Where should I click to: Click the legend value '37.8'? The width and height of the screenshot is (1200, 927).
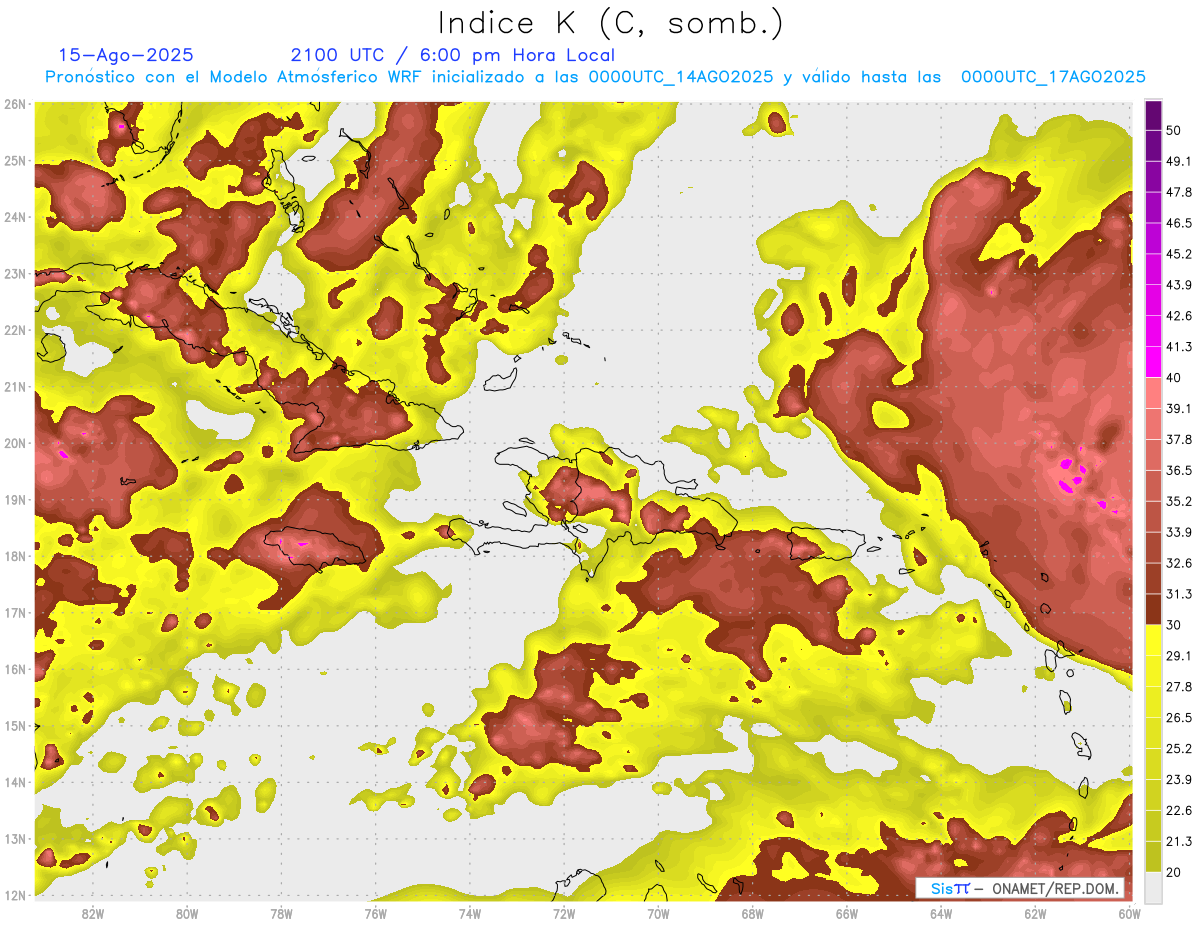pos(1178,439)
